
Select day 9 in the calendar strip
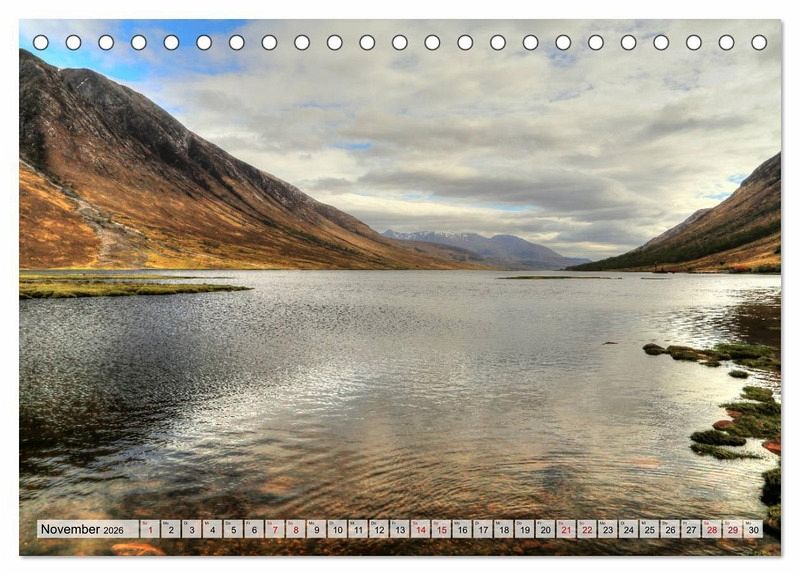tap(317, 529)
